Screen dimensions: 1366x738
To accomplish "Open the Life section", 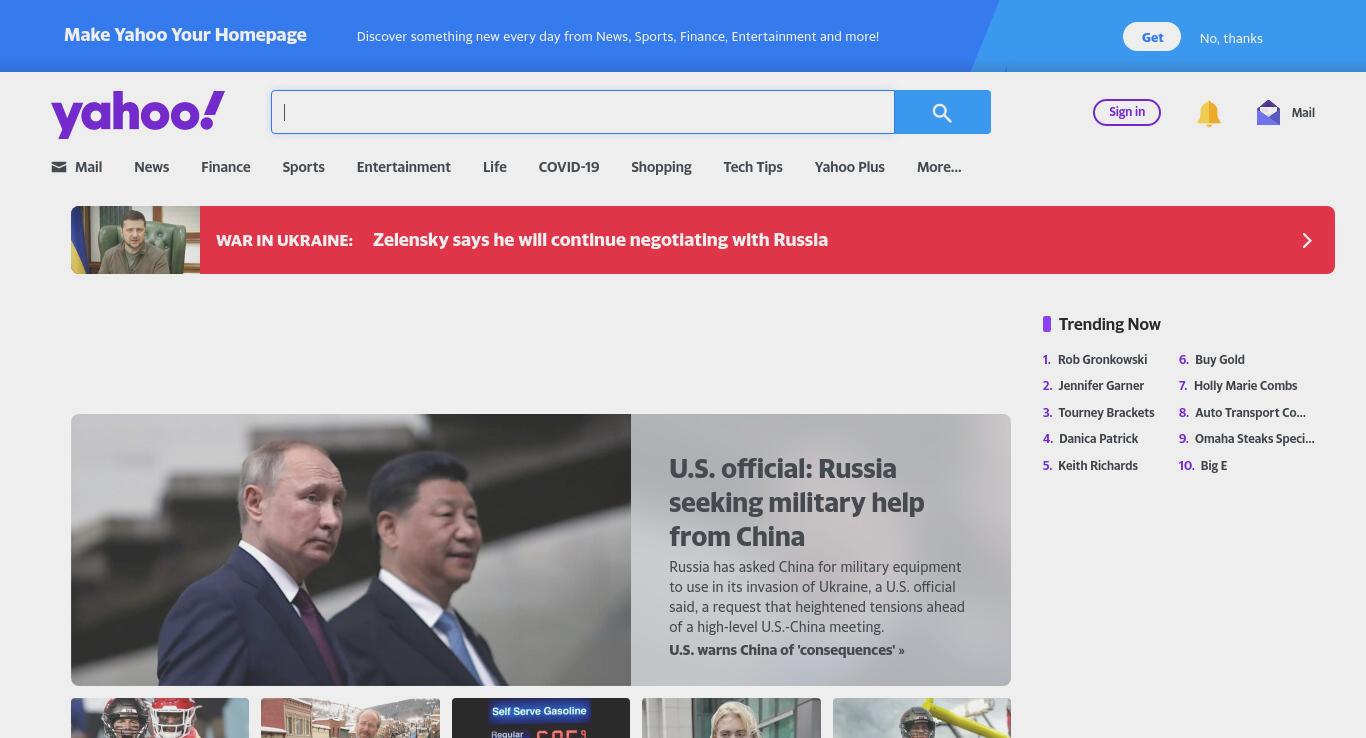I will point(495,167).
